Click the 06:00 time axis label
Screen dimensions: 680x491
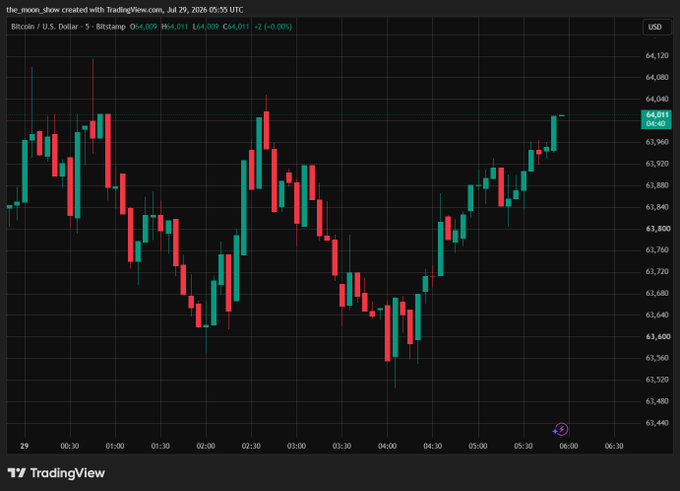pyautogui.click(x=569, y=446)
